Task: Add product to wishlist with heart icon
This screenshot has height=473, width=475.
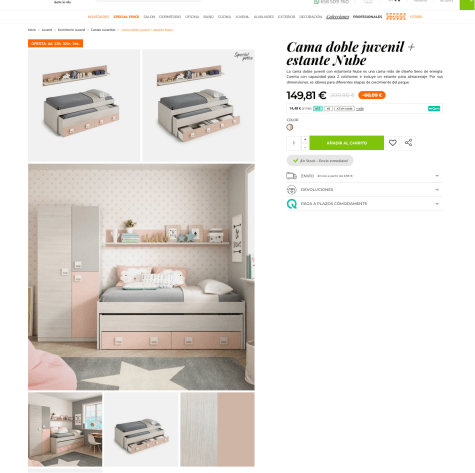Action: point(392,143)
